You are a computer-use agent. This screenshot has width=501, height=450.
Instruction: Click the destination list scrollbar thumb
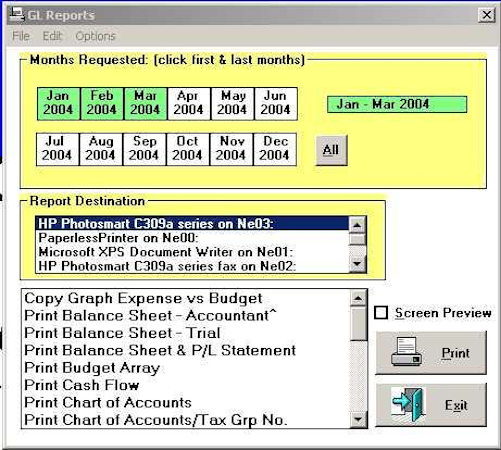tap(357, 239)
